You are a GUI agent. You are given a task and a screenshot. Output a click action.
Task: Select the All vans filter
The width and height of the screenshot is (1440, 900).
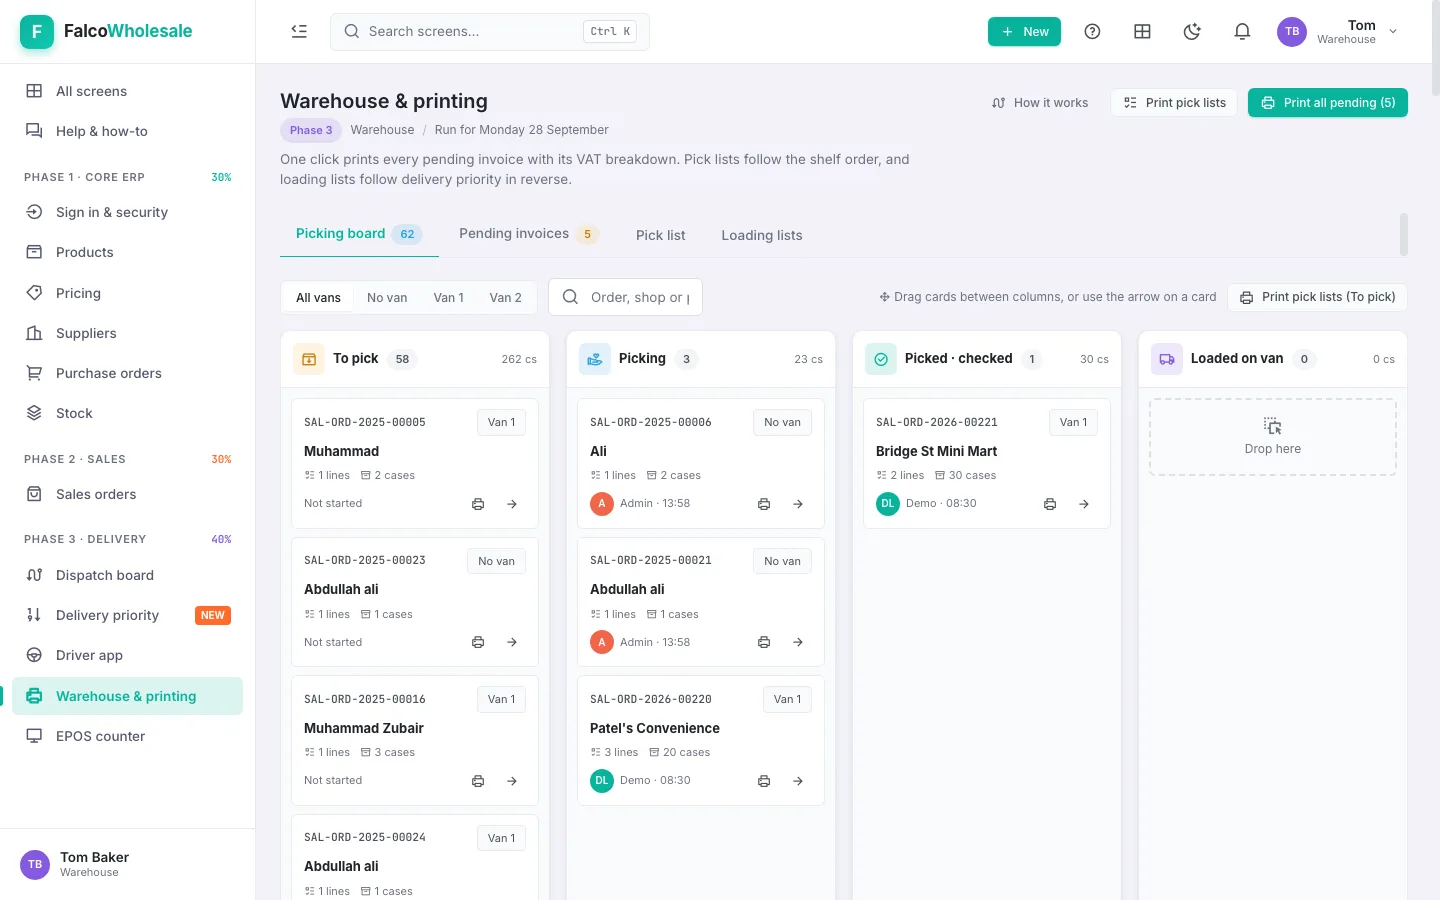click(318, 298)
